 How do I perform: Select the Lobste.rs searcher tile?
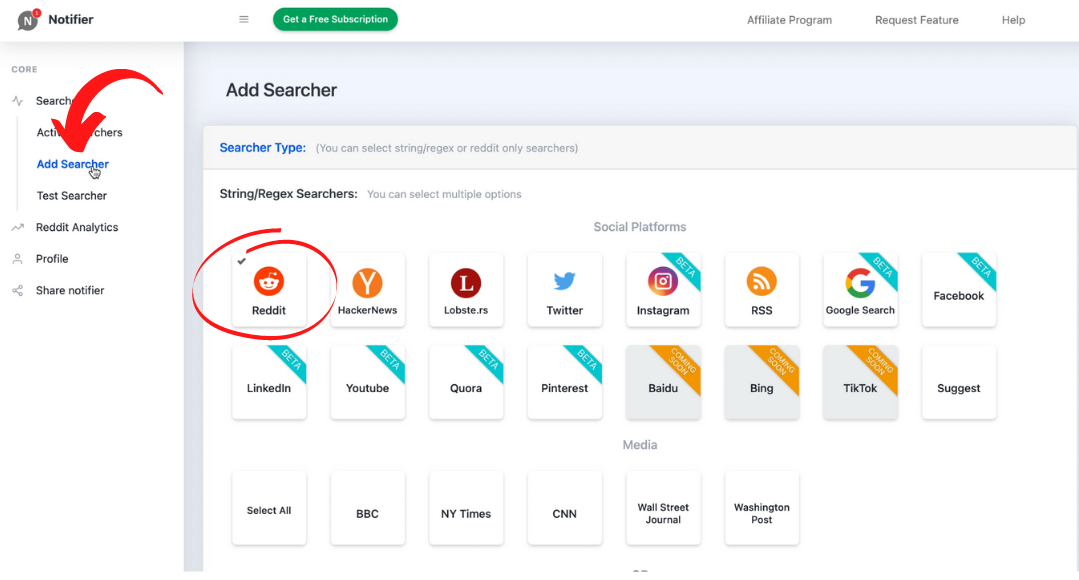point(466,289)
